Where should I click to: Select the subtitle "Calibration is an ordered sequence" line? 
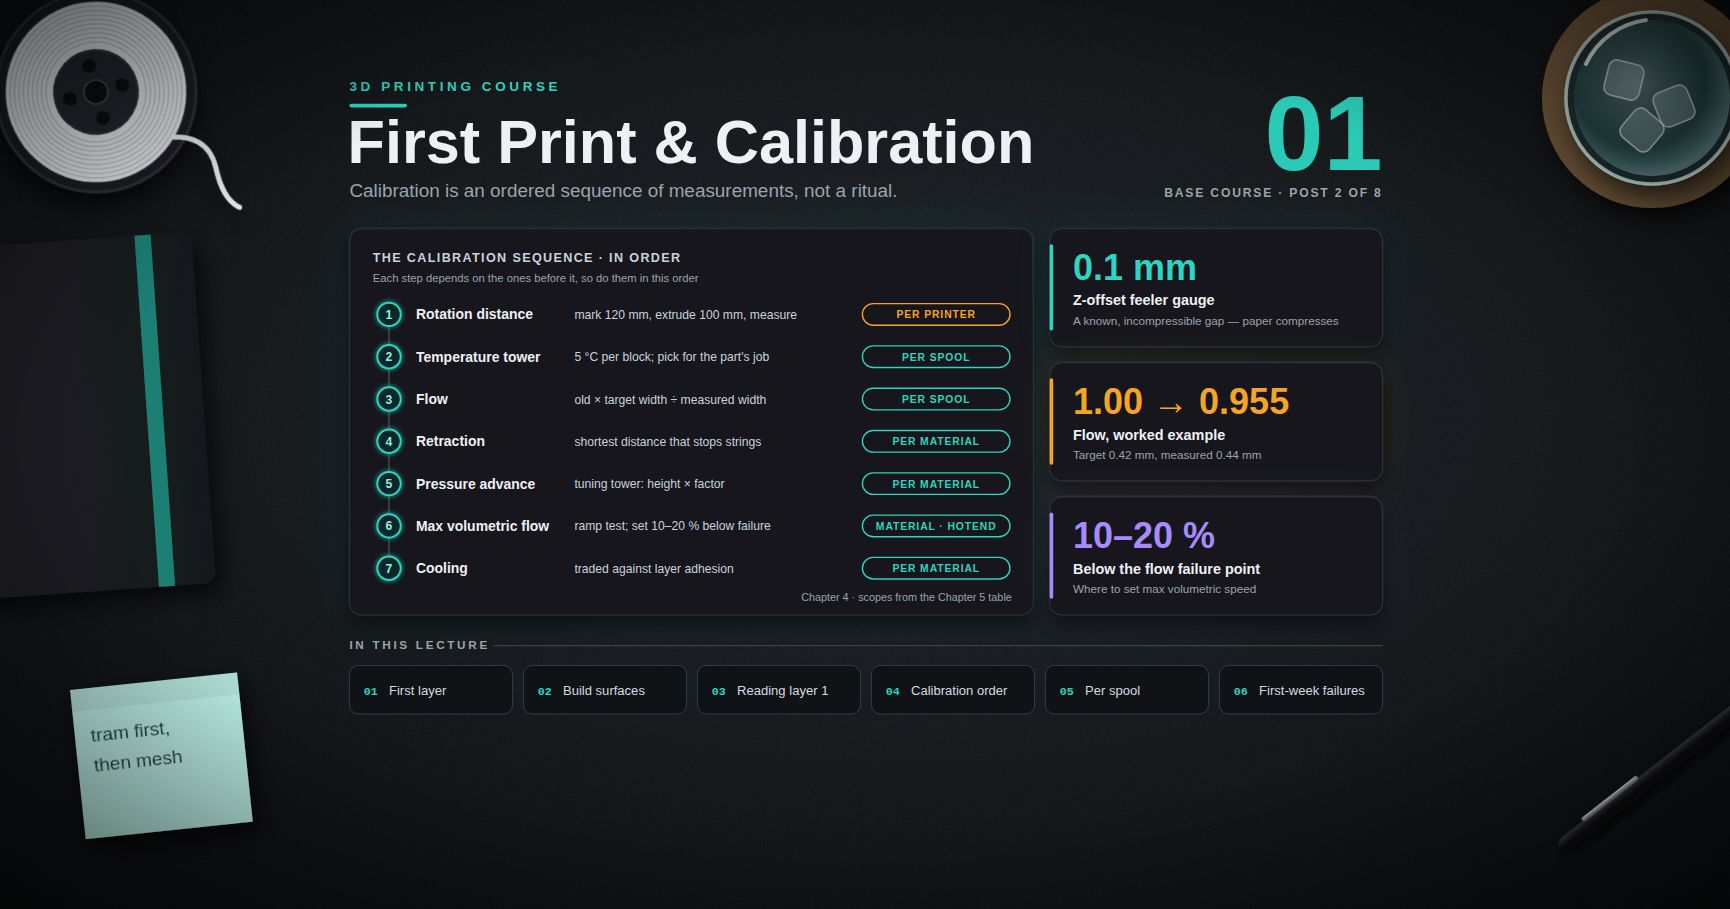623,191
